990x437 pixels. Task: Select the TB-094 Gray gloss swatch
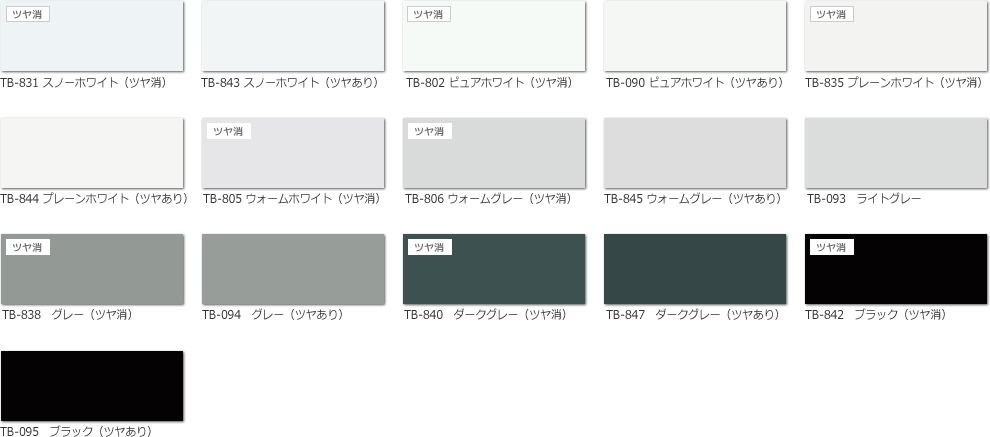click(292, 269)
